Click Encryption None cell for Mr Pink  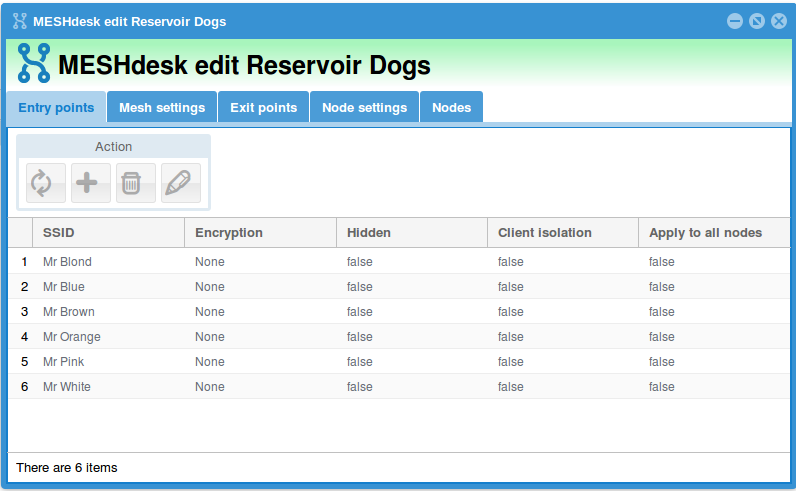[x=260, y=361]
